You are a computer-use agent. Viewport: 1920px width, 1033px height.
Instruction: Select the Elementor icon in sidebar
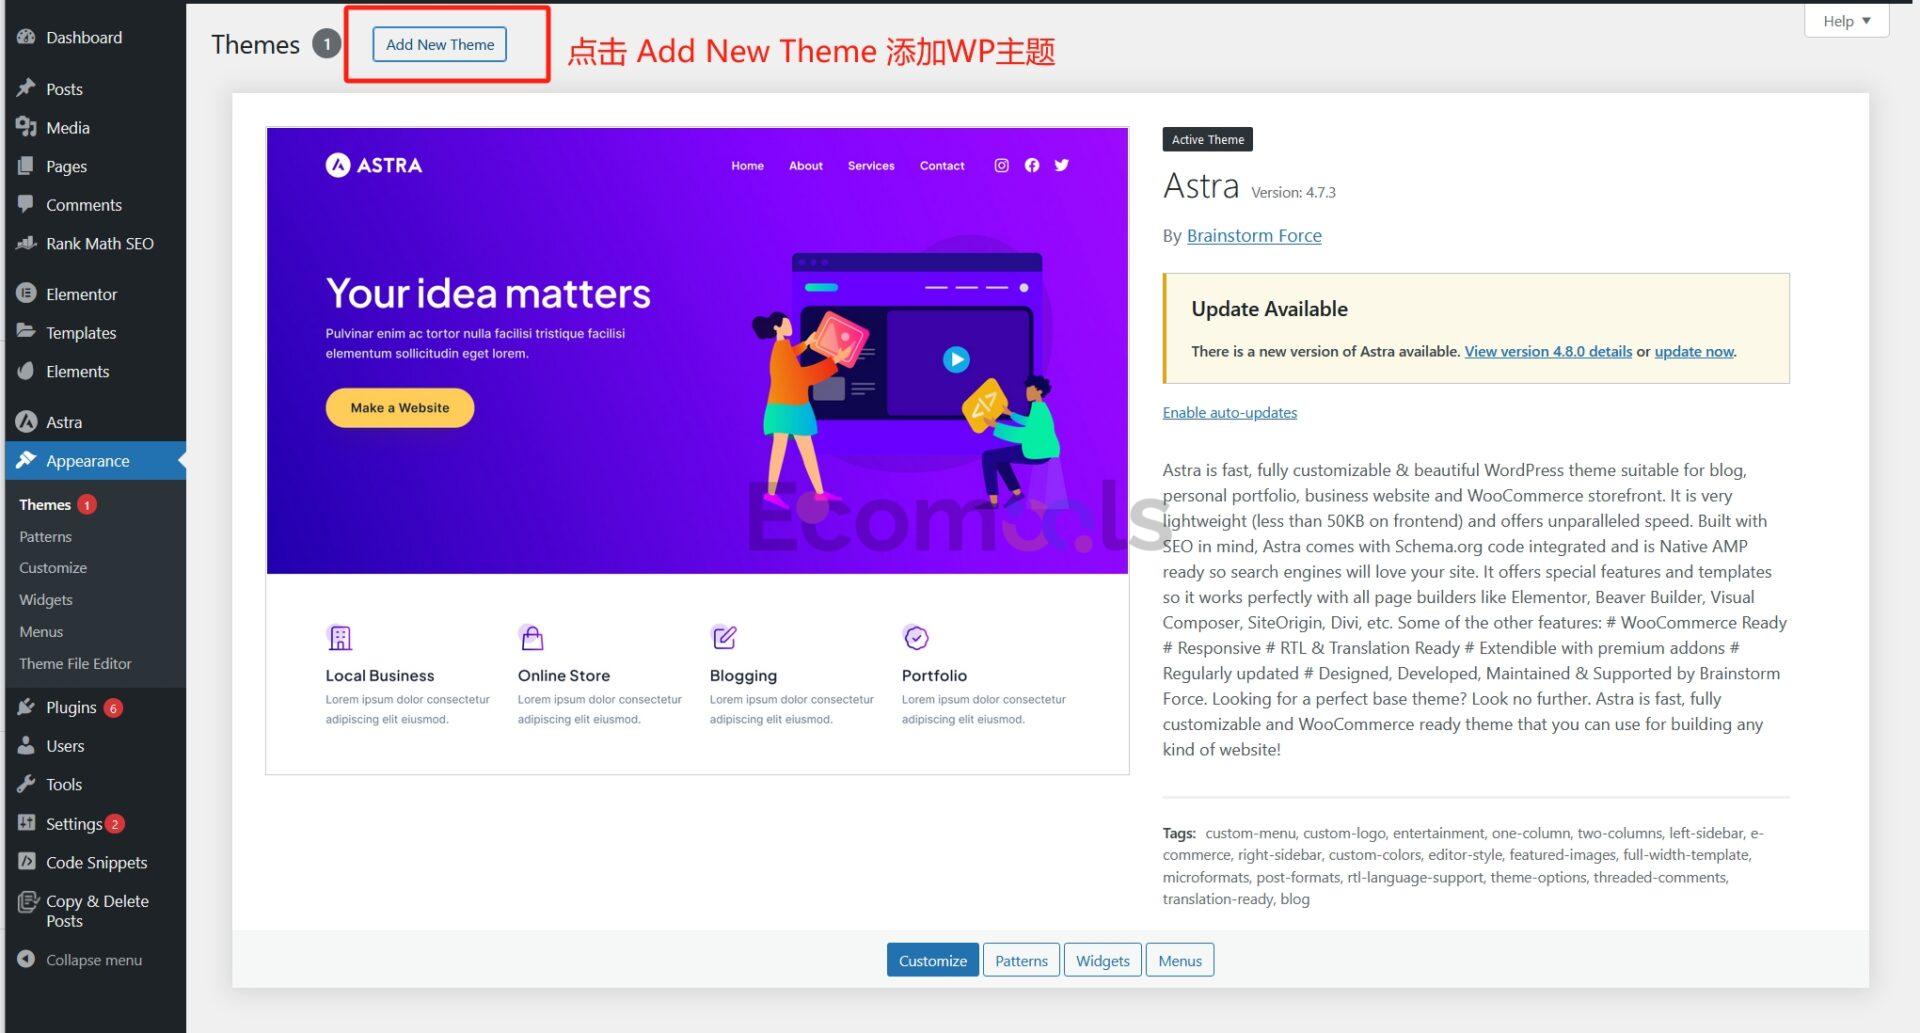point(26,294)
